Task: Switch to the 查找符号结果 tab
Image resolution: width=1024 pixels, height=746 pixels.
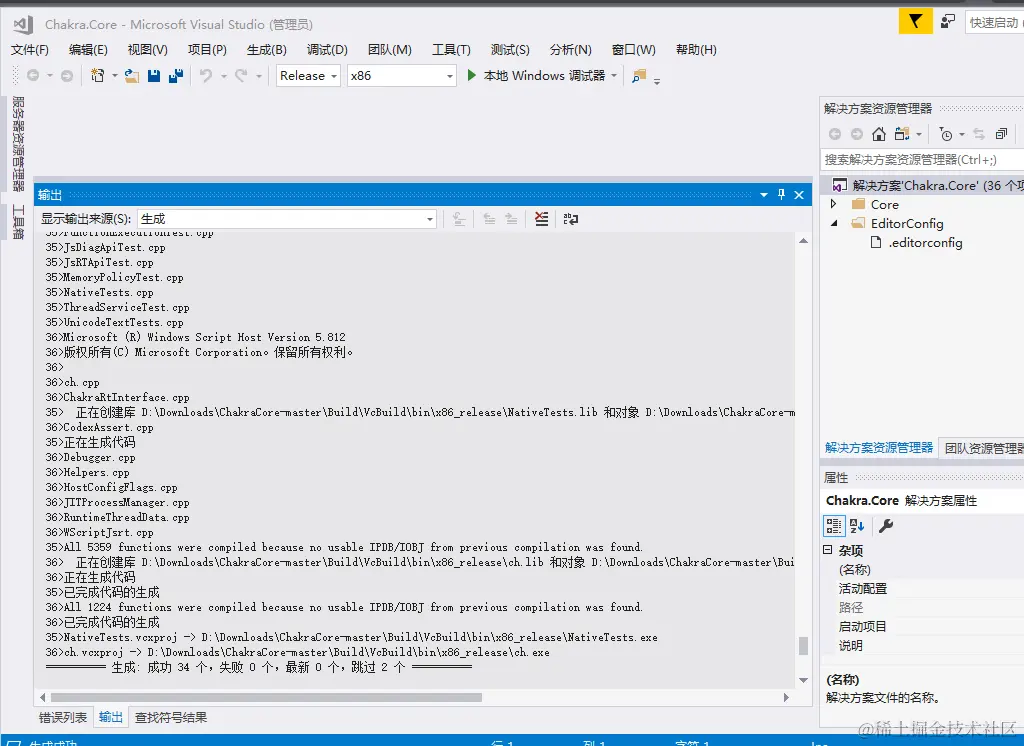Action: click(x=171, y=717)
